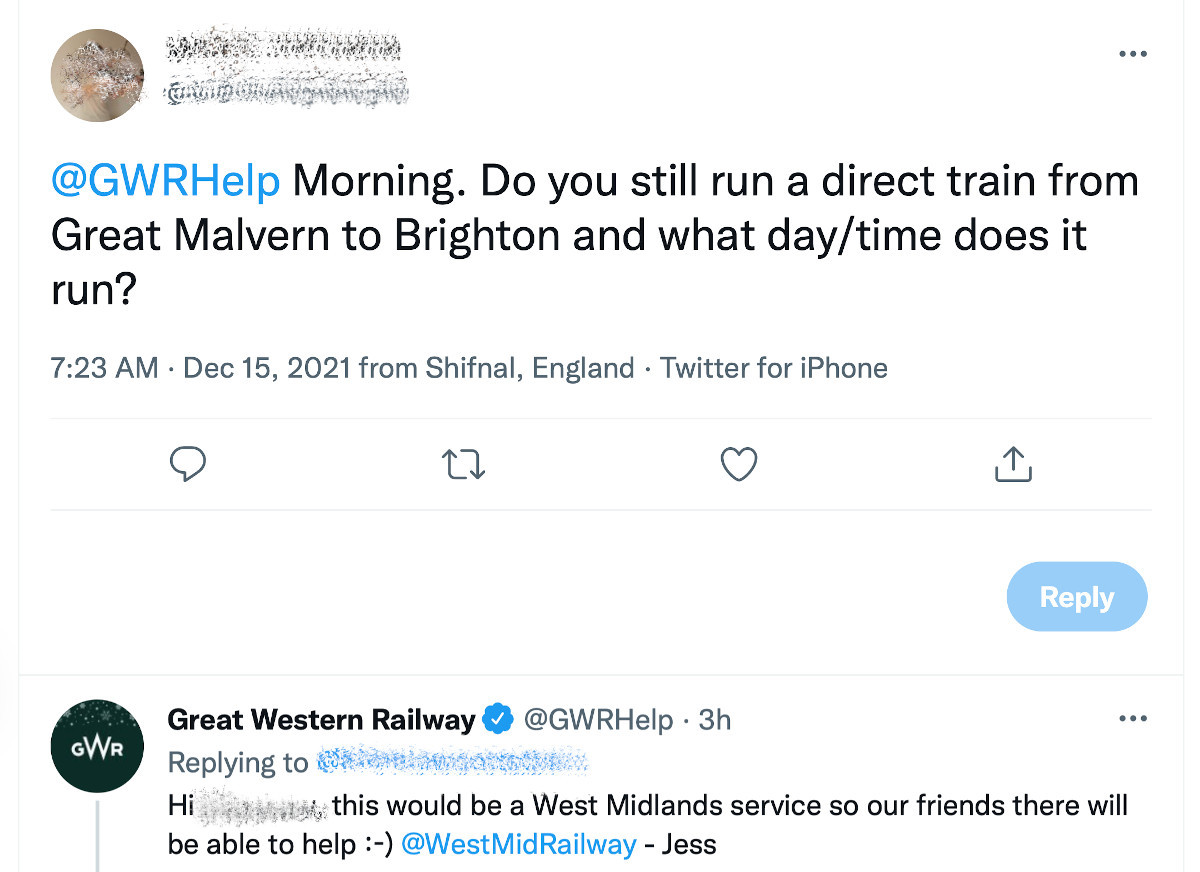1200x872 pixels.
Task: Click the Twitter for iPhone source label
Action: click(774, 368)
